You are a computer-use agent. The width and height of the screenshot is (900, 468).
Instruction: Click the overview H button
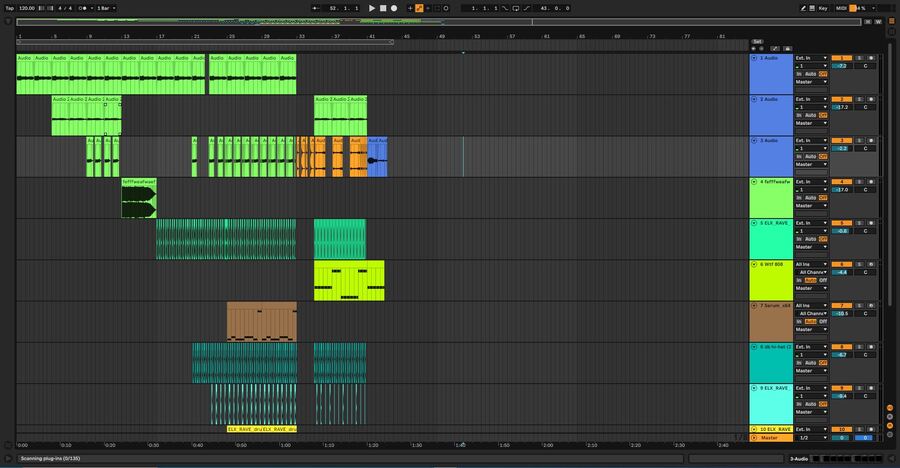(x=868, y=22)
